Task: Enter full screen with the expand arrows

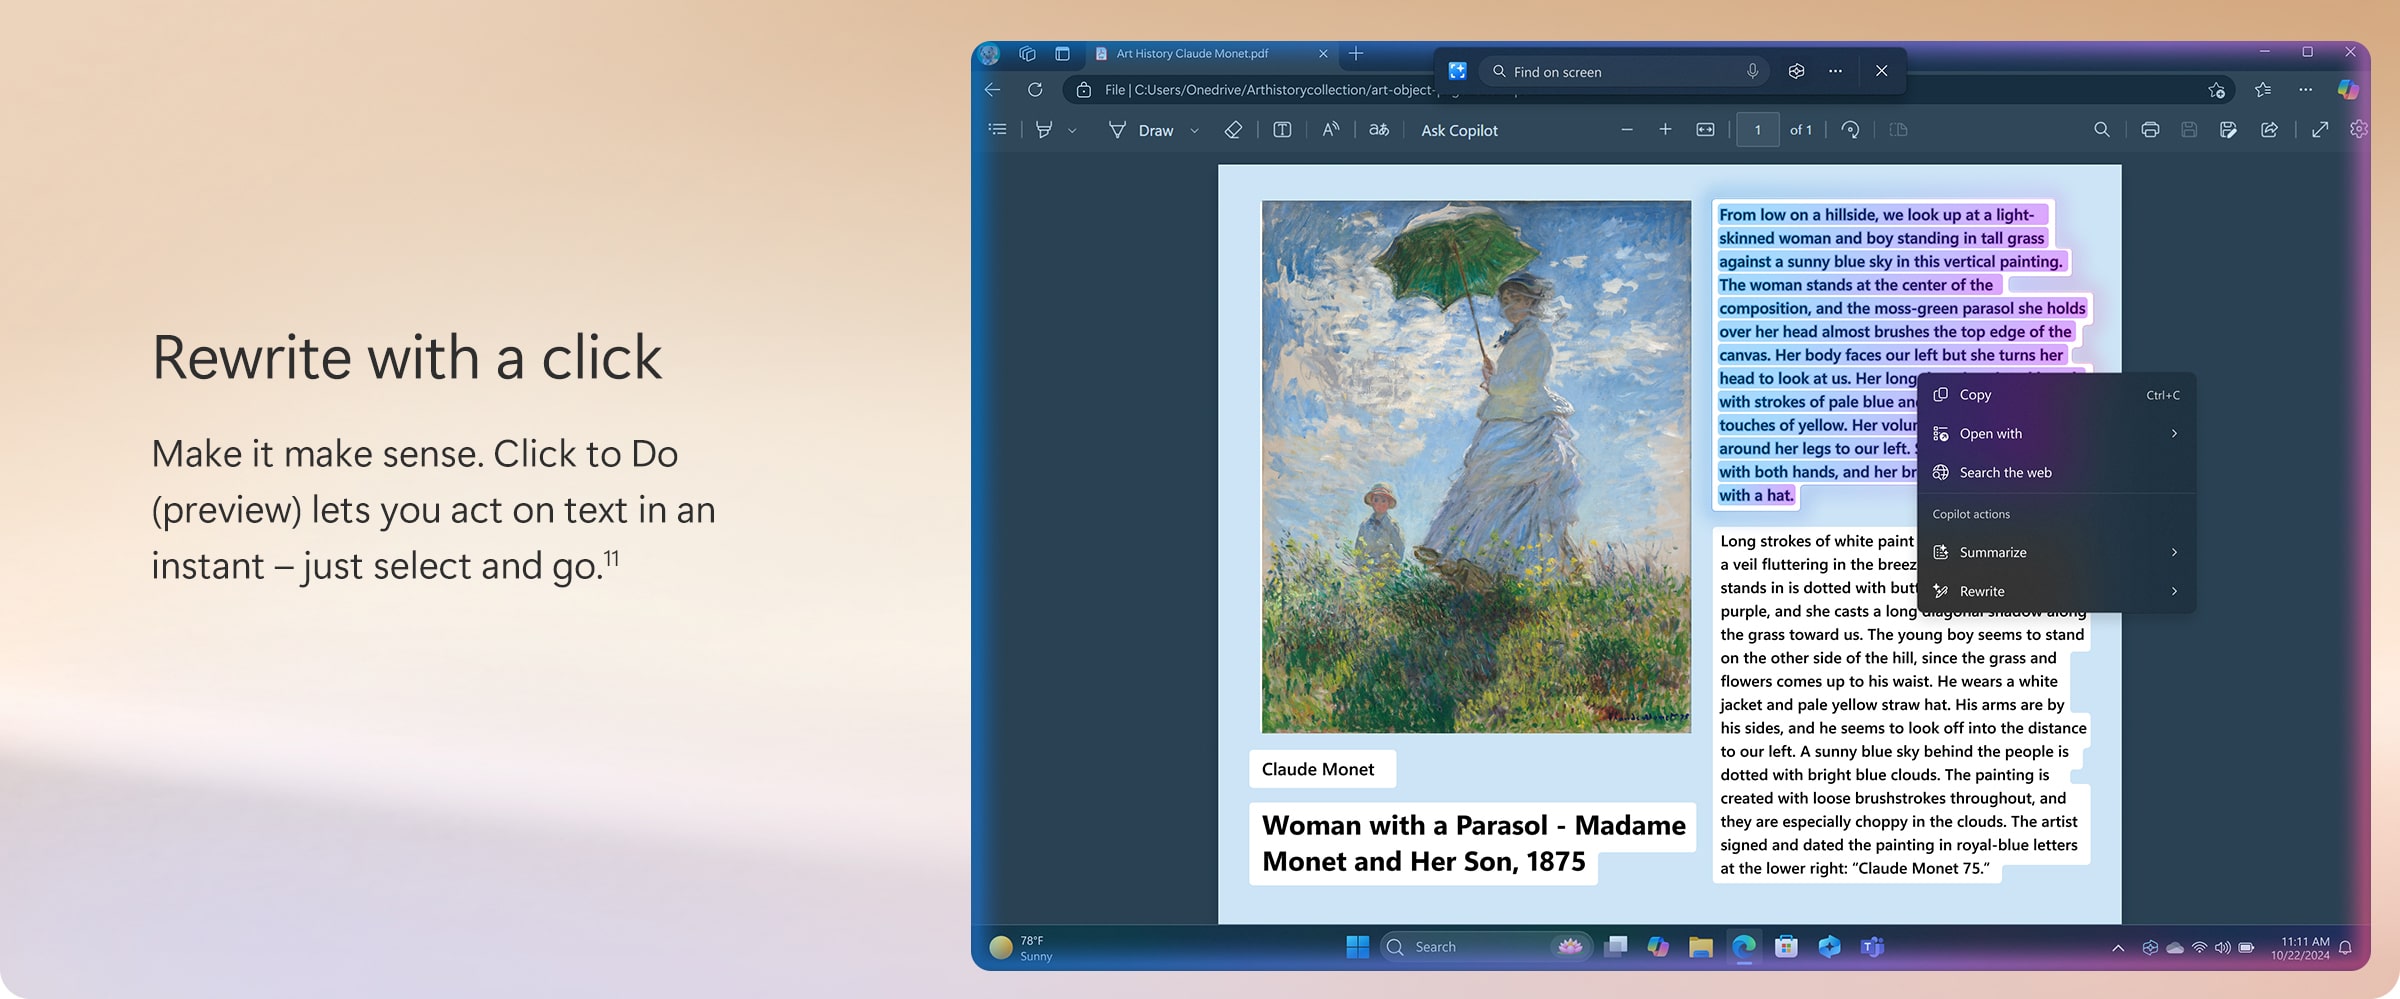Action: click(x=2320, y=130)
